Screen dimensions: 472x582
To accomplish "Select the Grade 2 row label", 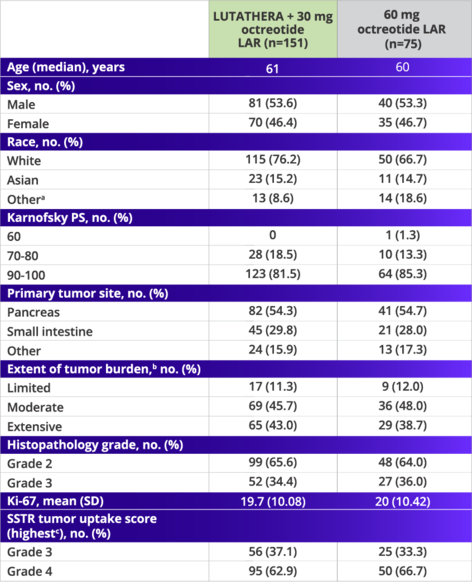I will tap(30, 464).
